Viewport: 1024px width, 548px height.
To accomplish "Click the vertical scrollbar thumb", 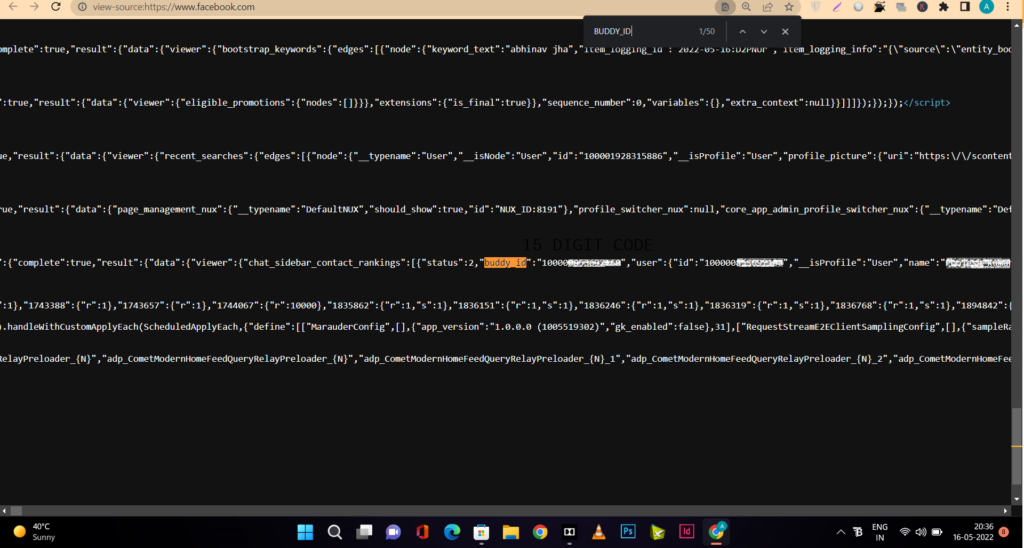I will (x=1017, y=447).
